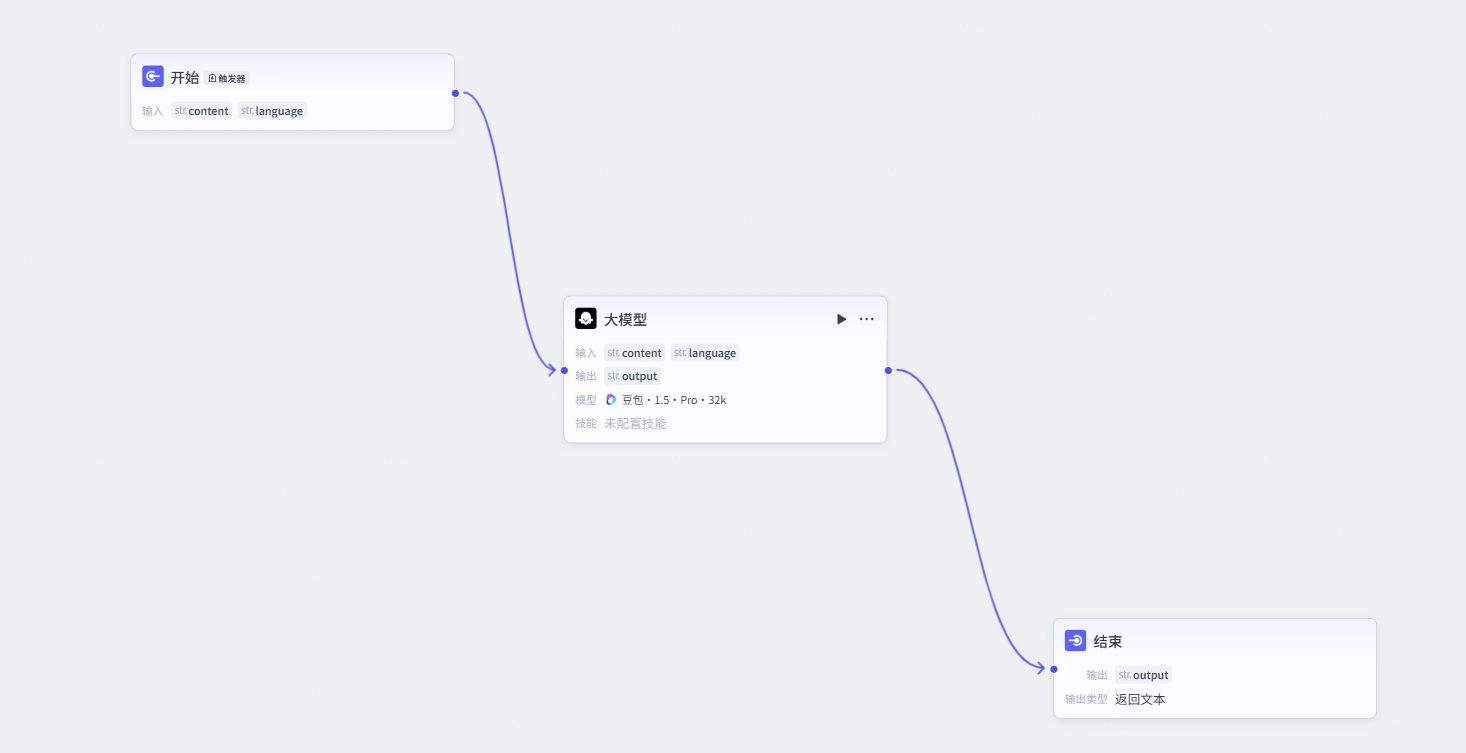
Task: Select the language tag in 大模型 inputs
Action: (x=705, y=352)
